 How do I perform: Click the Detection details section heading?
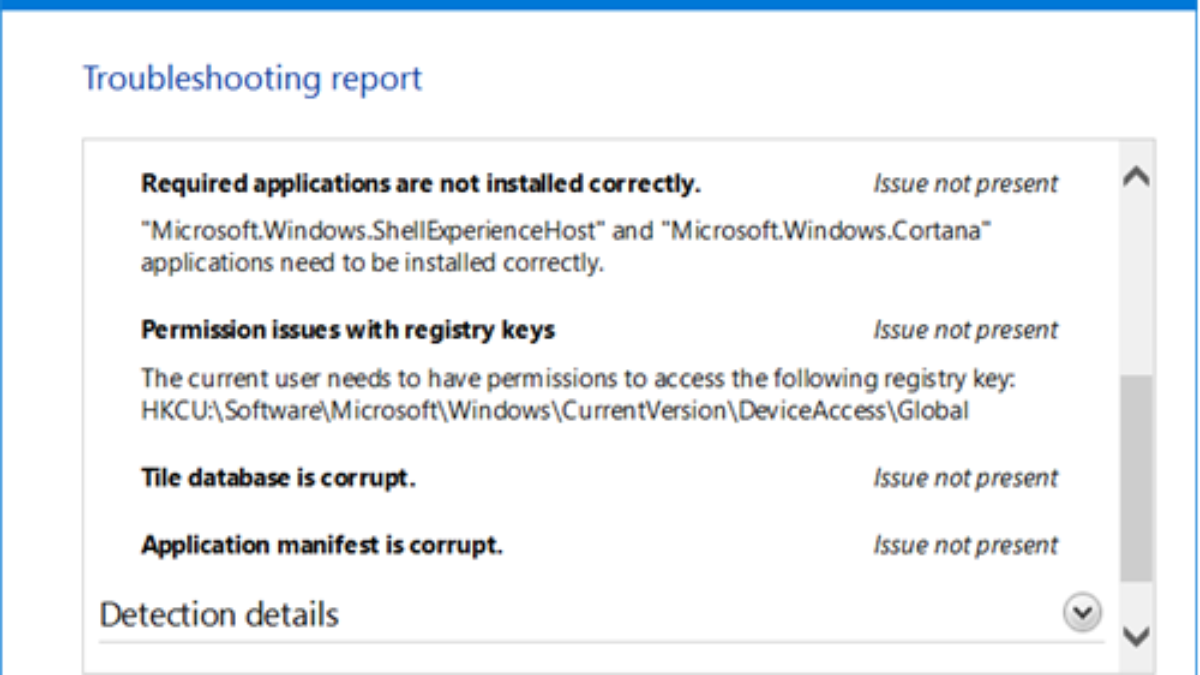click(219, 614)
